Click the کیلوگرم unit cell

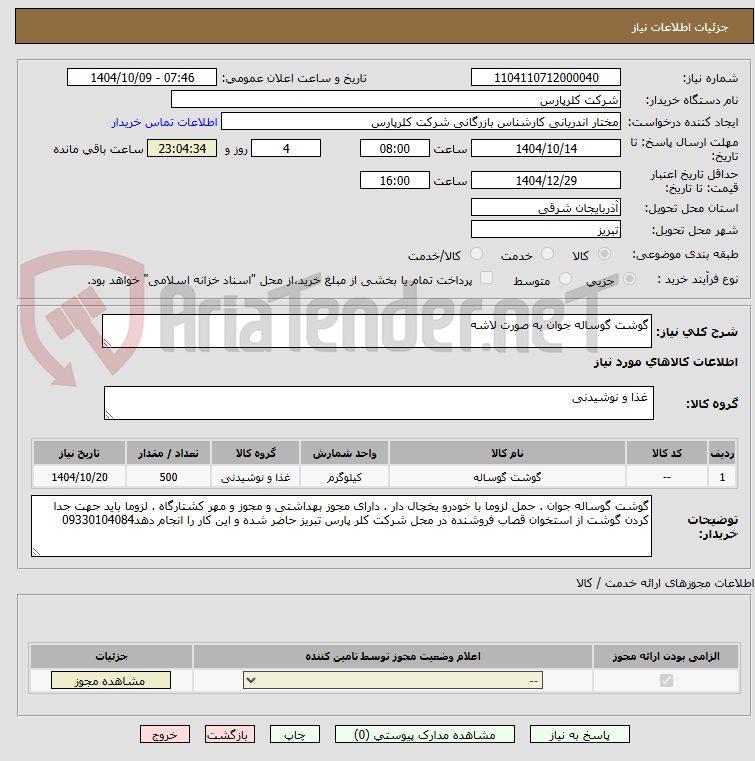pos(345,477)
